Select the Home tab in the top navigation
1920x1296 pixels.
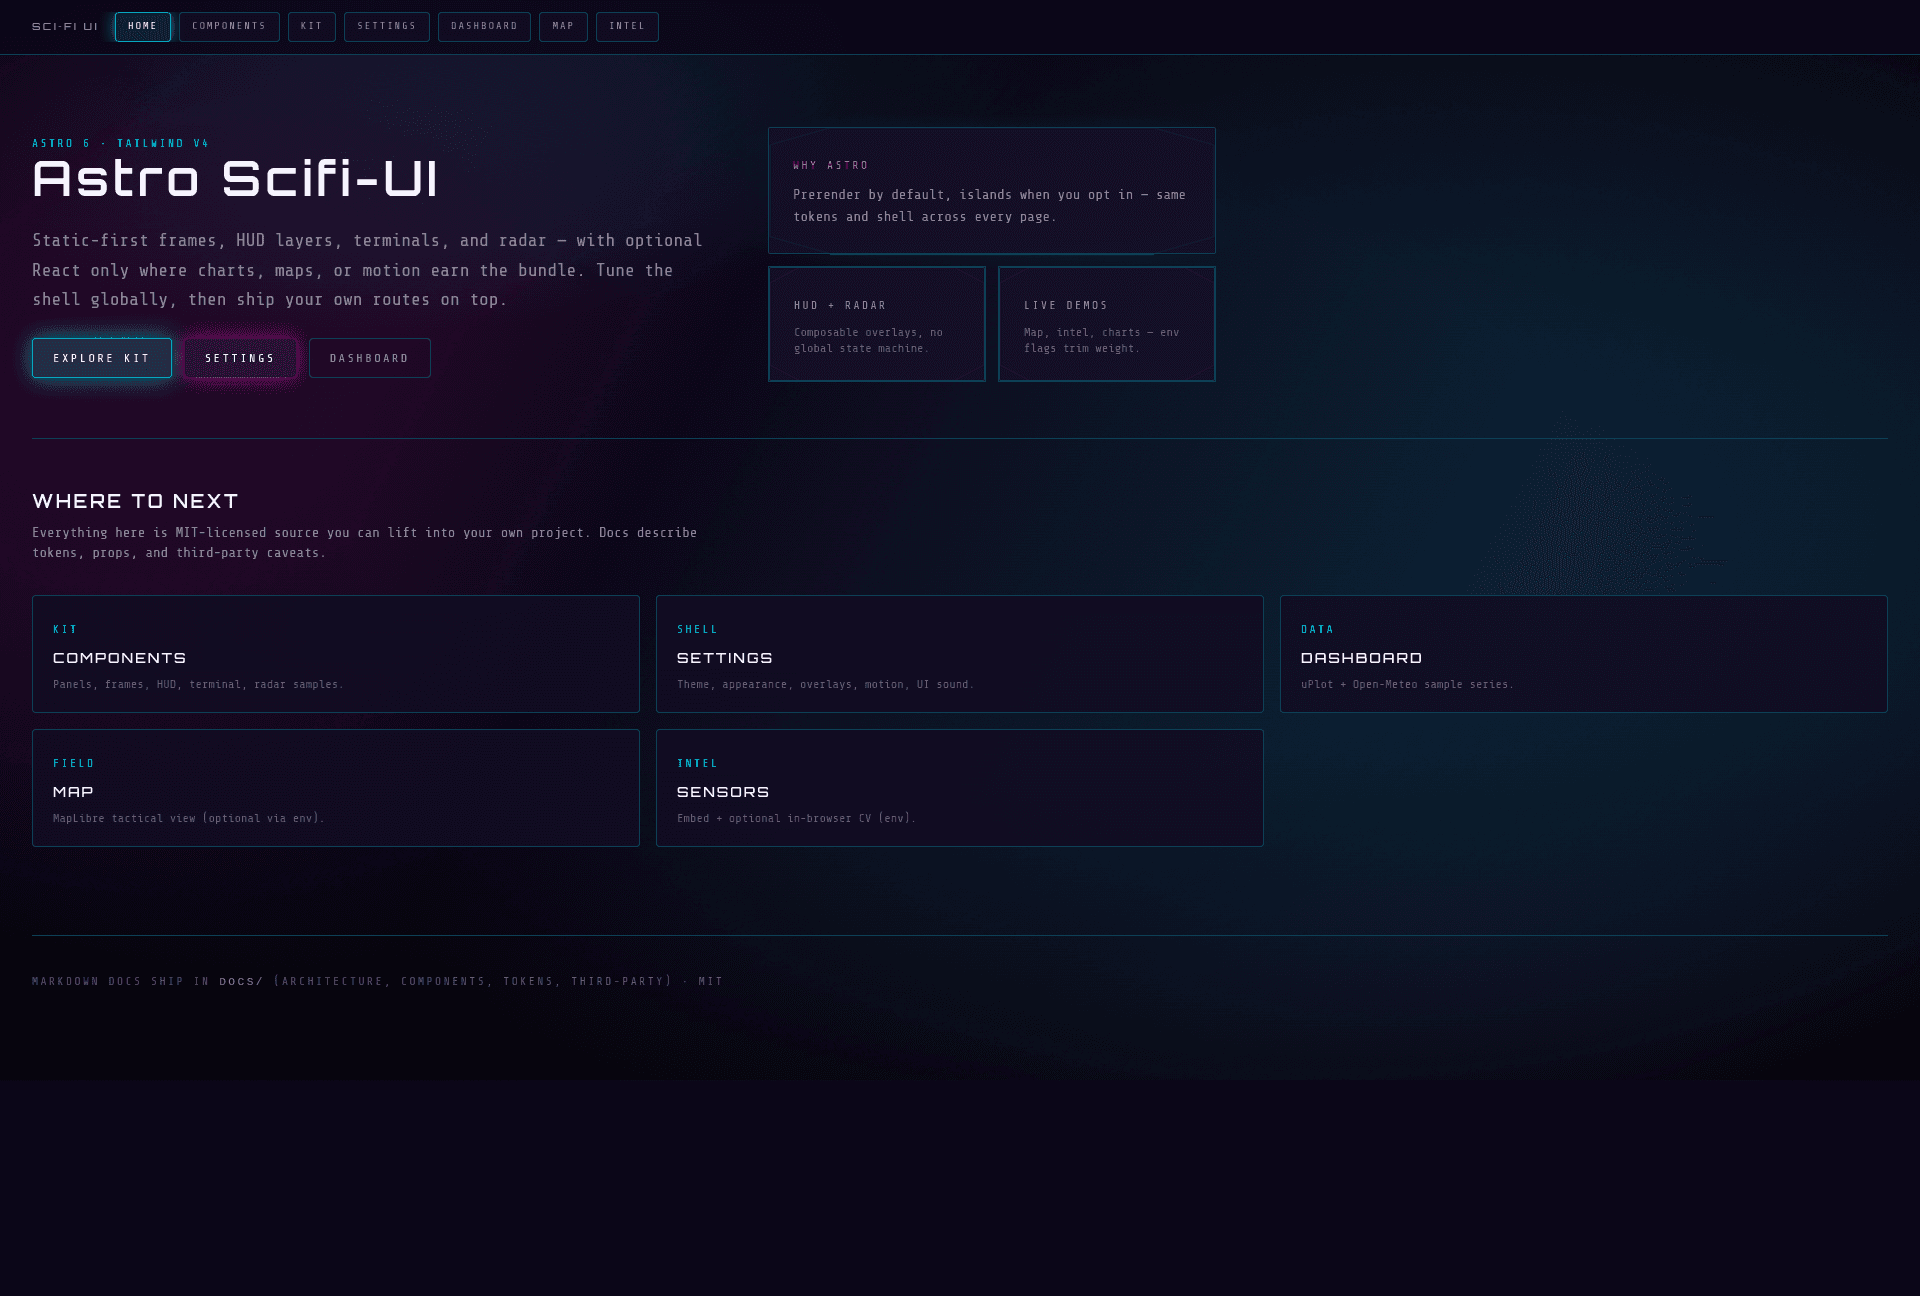click(x=143, y=27)
